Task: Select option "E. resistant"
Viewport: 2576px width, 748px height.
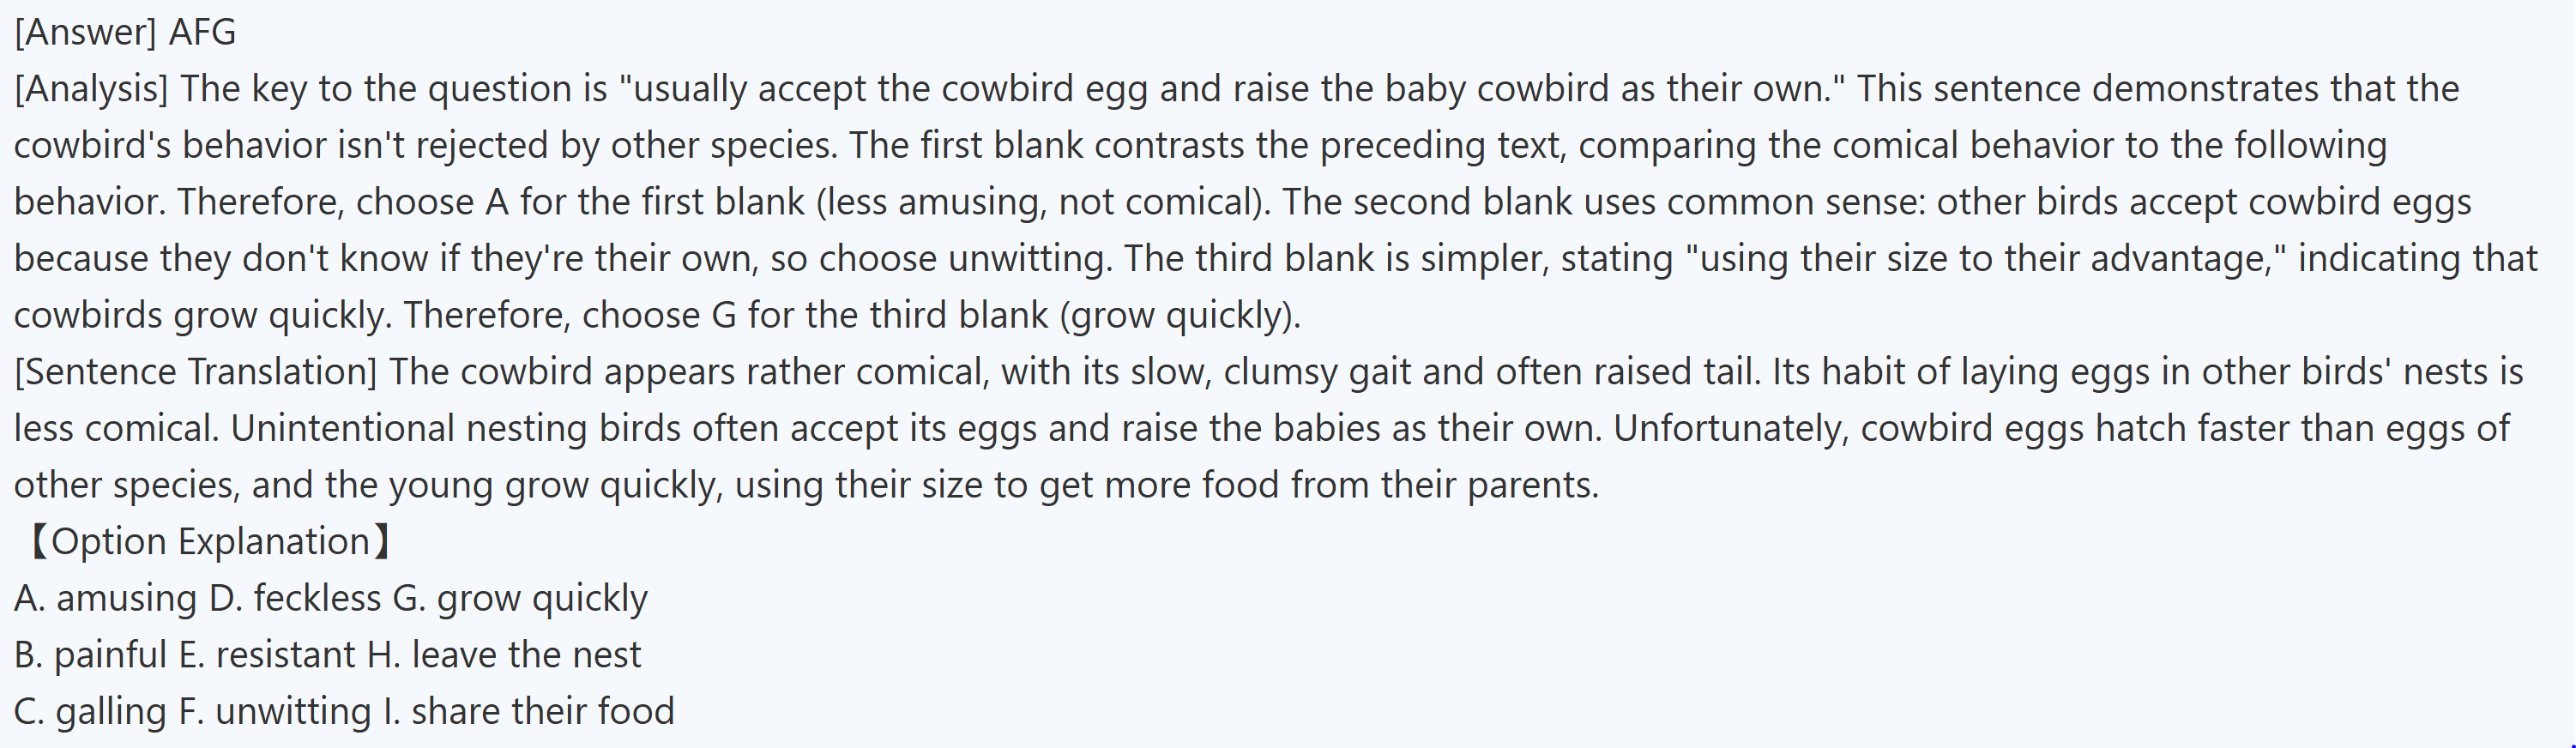Action: tap(267, 655)
